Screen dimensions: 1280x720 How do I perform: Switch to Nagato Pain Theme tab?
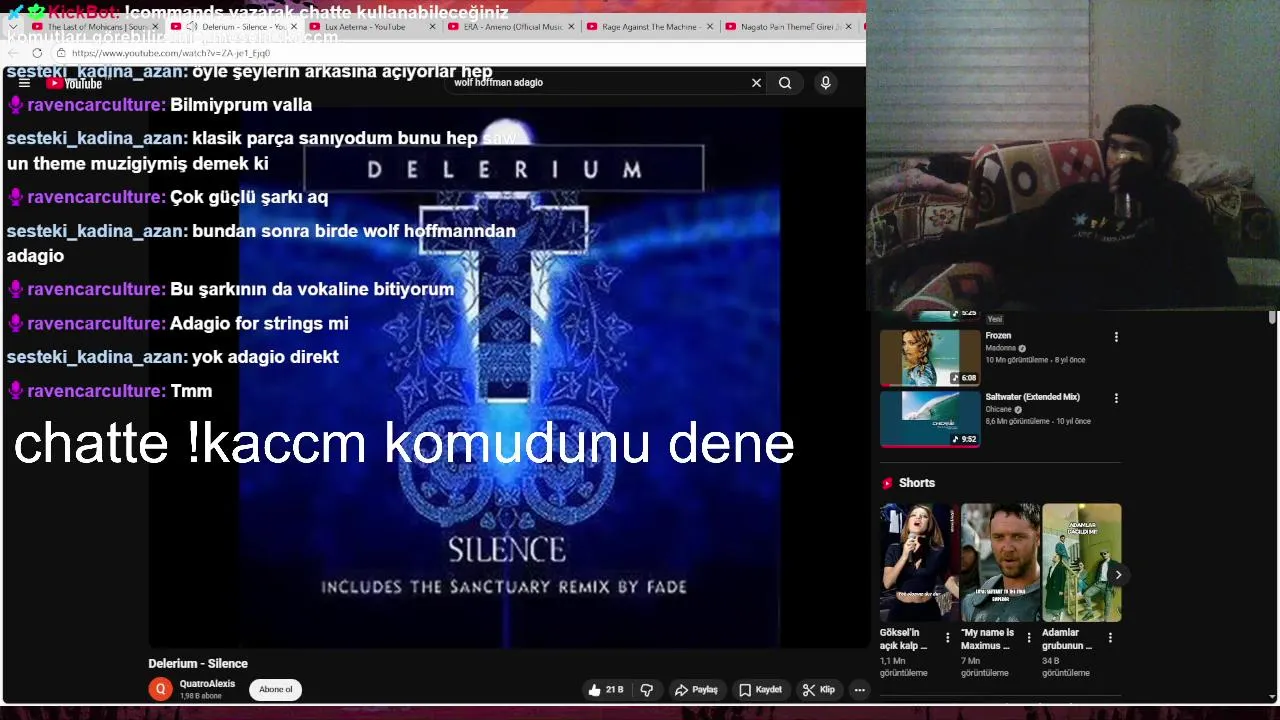(789, 27)
